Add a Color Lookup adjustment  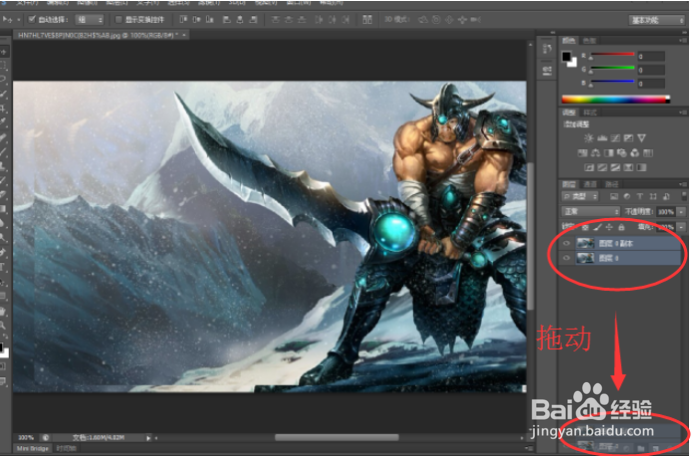pyautogui.click(x=647, y=153)
